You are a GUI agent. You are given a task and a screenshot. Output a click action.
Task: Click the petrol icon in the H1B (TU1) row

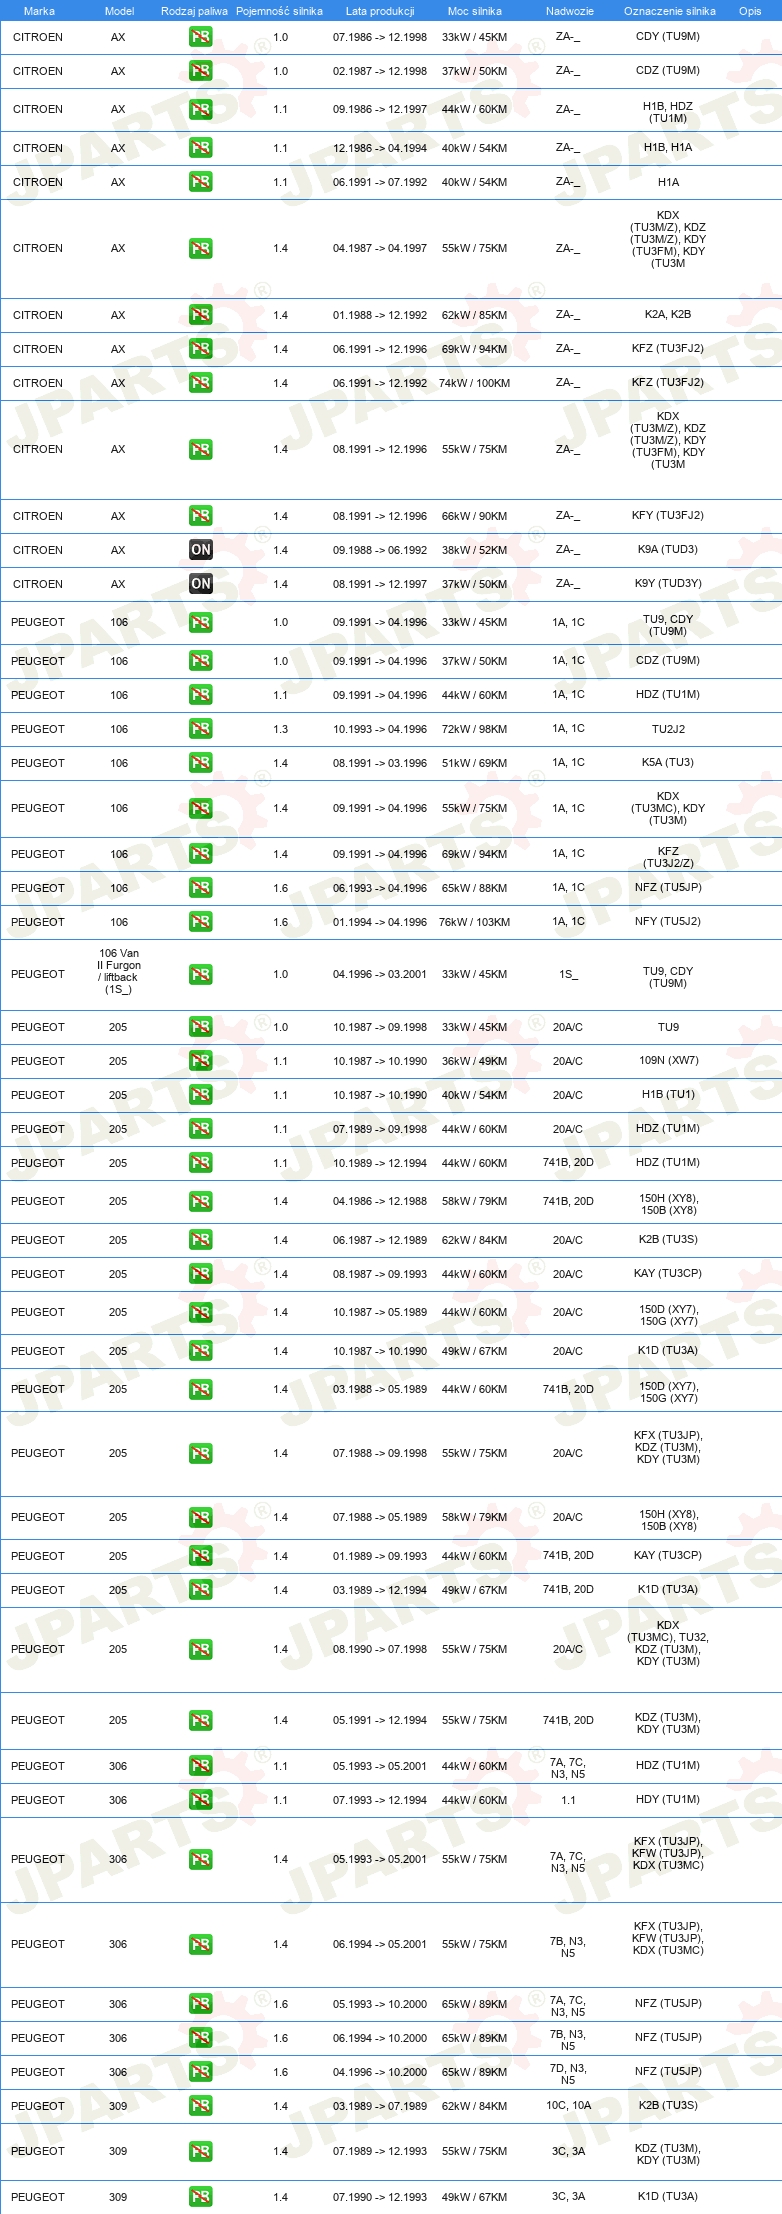201,1095
